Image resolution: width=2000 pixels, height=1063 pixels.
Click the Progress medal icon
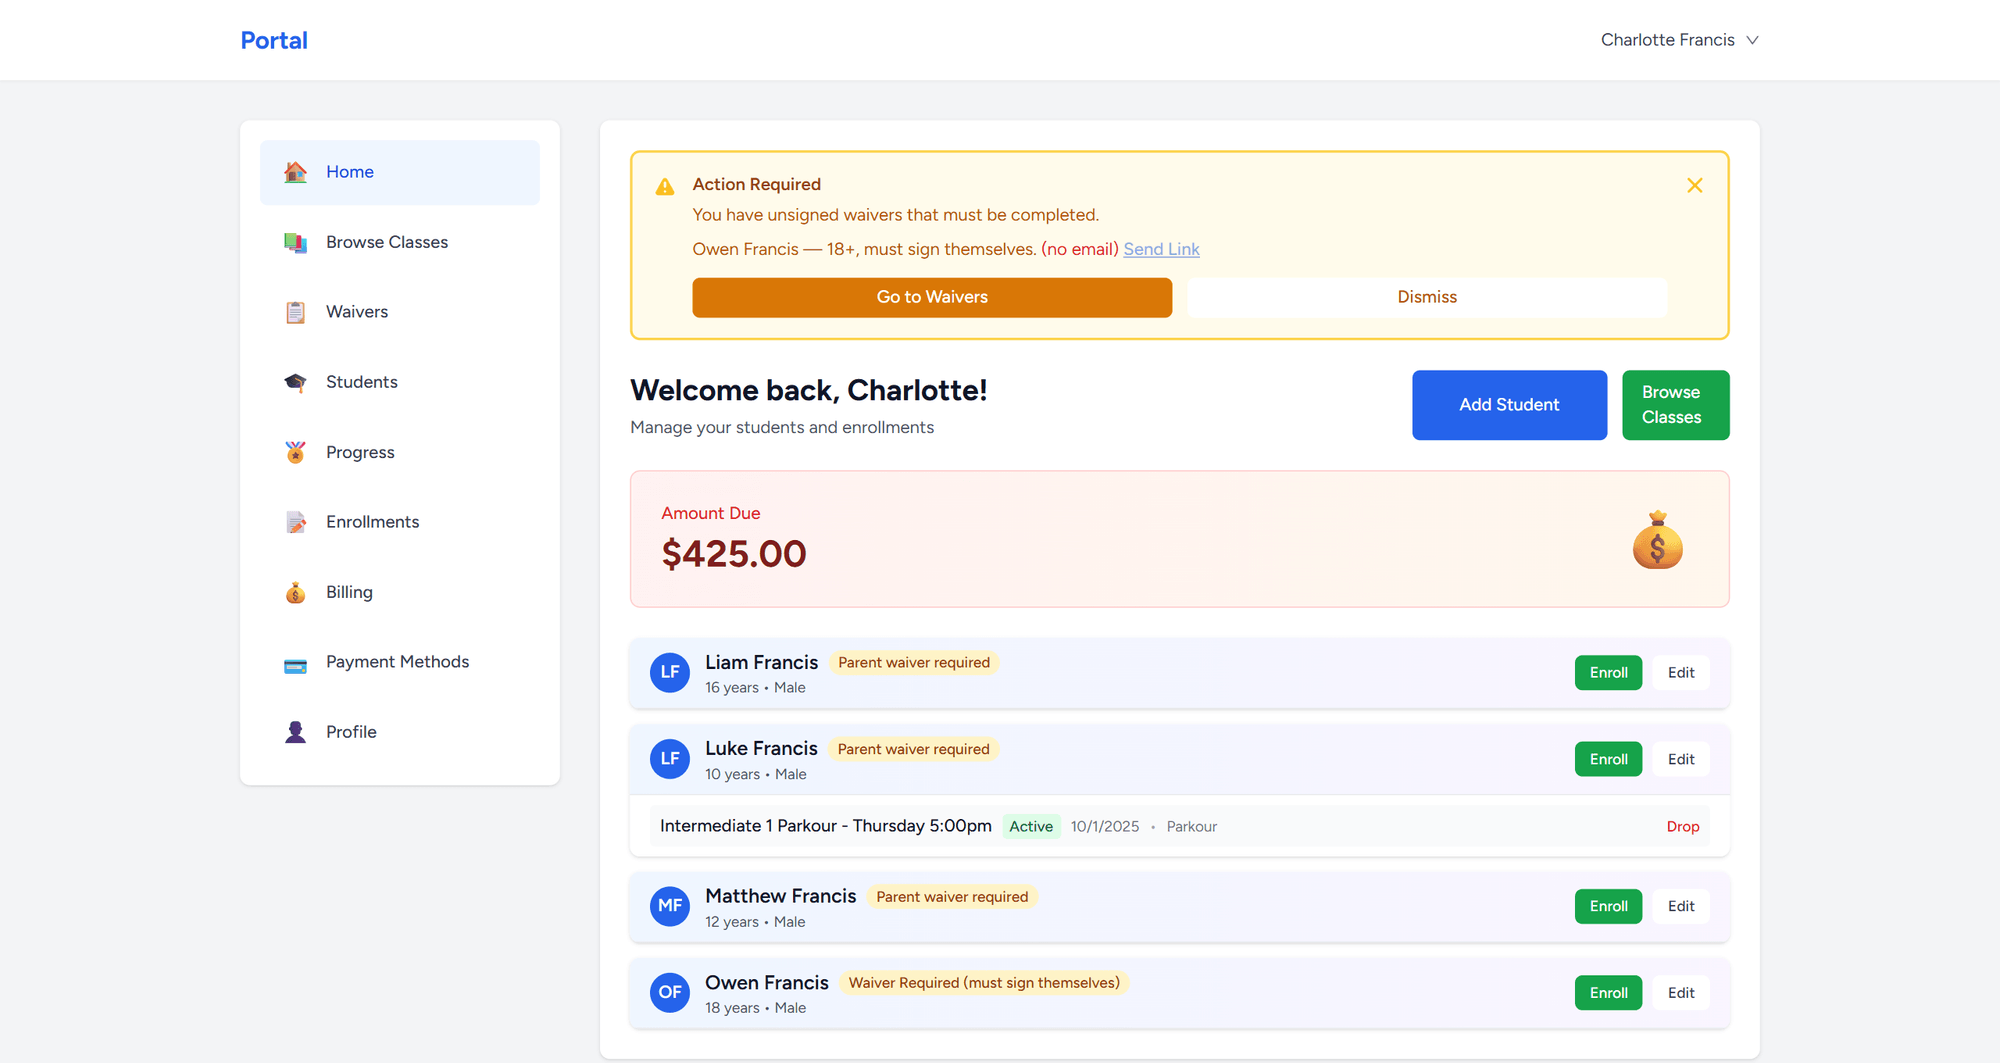click(x=295, y=452)
